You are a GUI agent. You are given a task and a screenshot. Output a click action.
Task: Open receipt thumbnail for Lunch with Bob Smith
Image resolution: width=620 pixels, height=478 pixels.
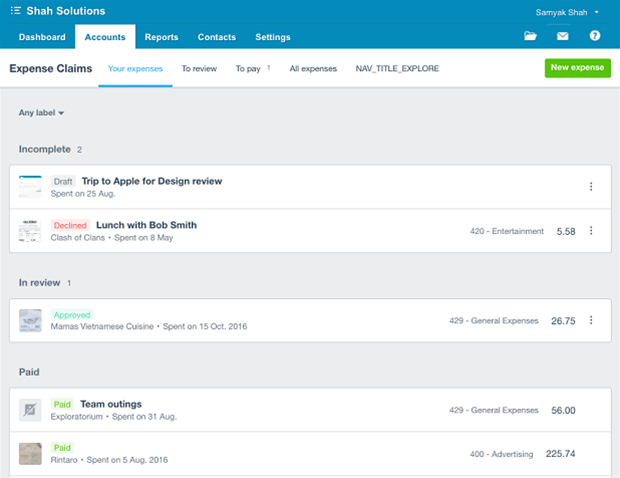click(30, 230)
